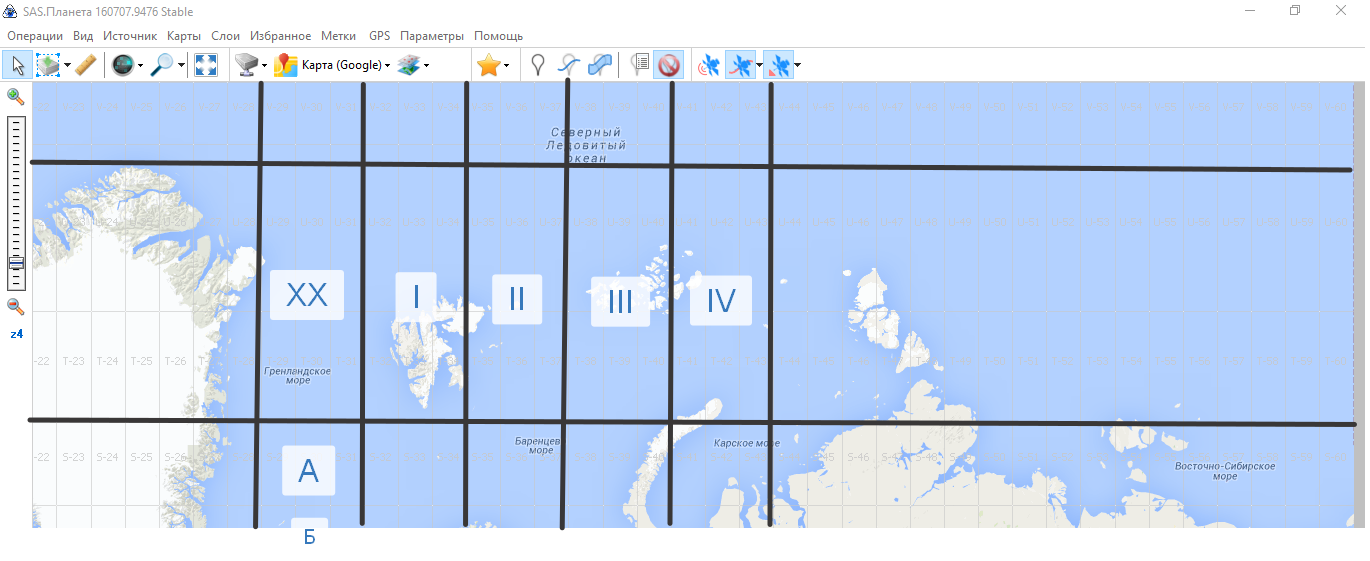Screen dimensions: 1370x561
Task: Click the globe go-to location icon
Action: pos(122,66)
